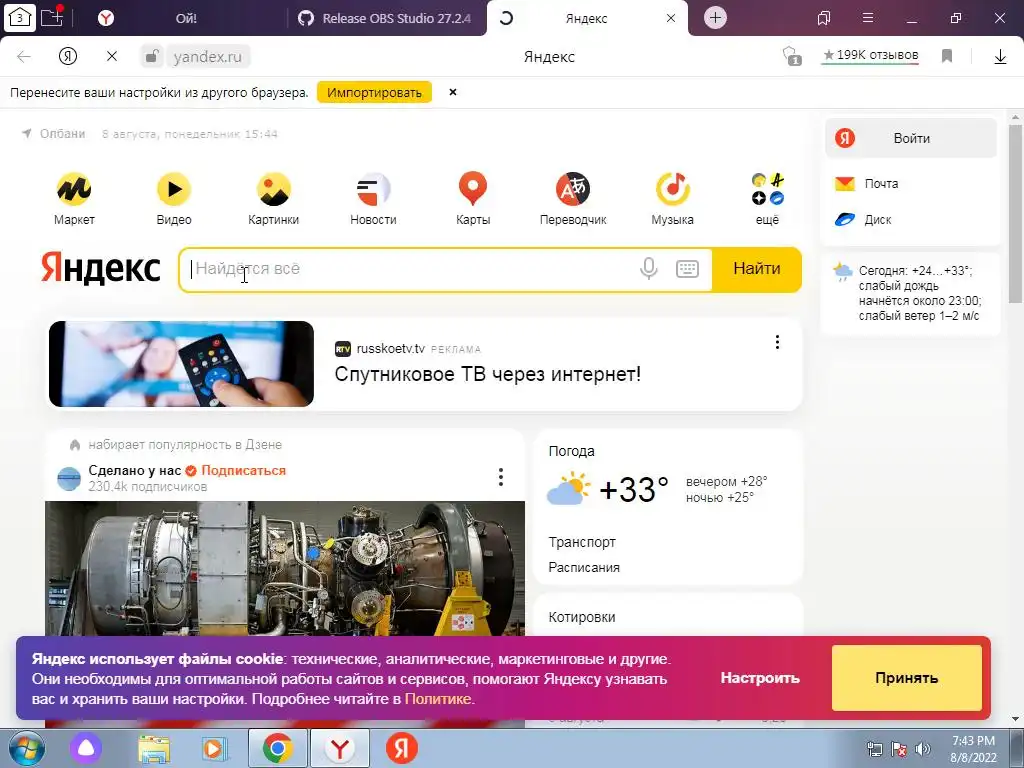
Task: Launch Alice assistant purple taskbar icon
Action: (86, 748)
